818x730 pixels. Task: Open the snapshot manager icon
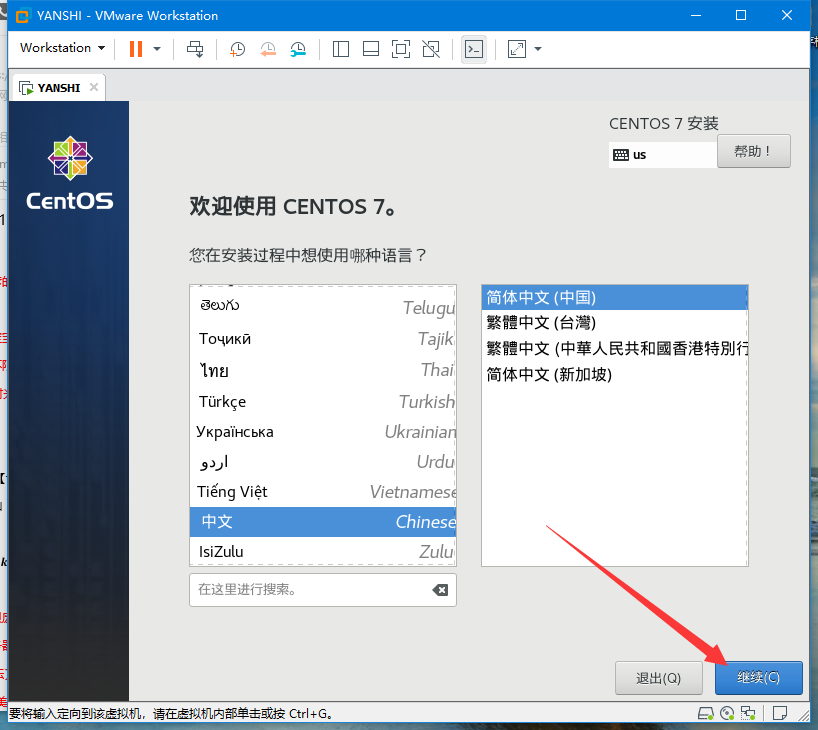coord(299,48)
